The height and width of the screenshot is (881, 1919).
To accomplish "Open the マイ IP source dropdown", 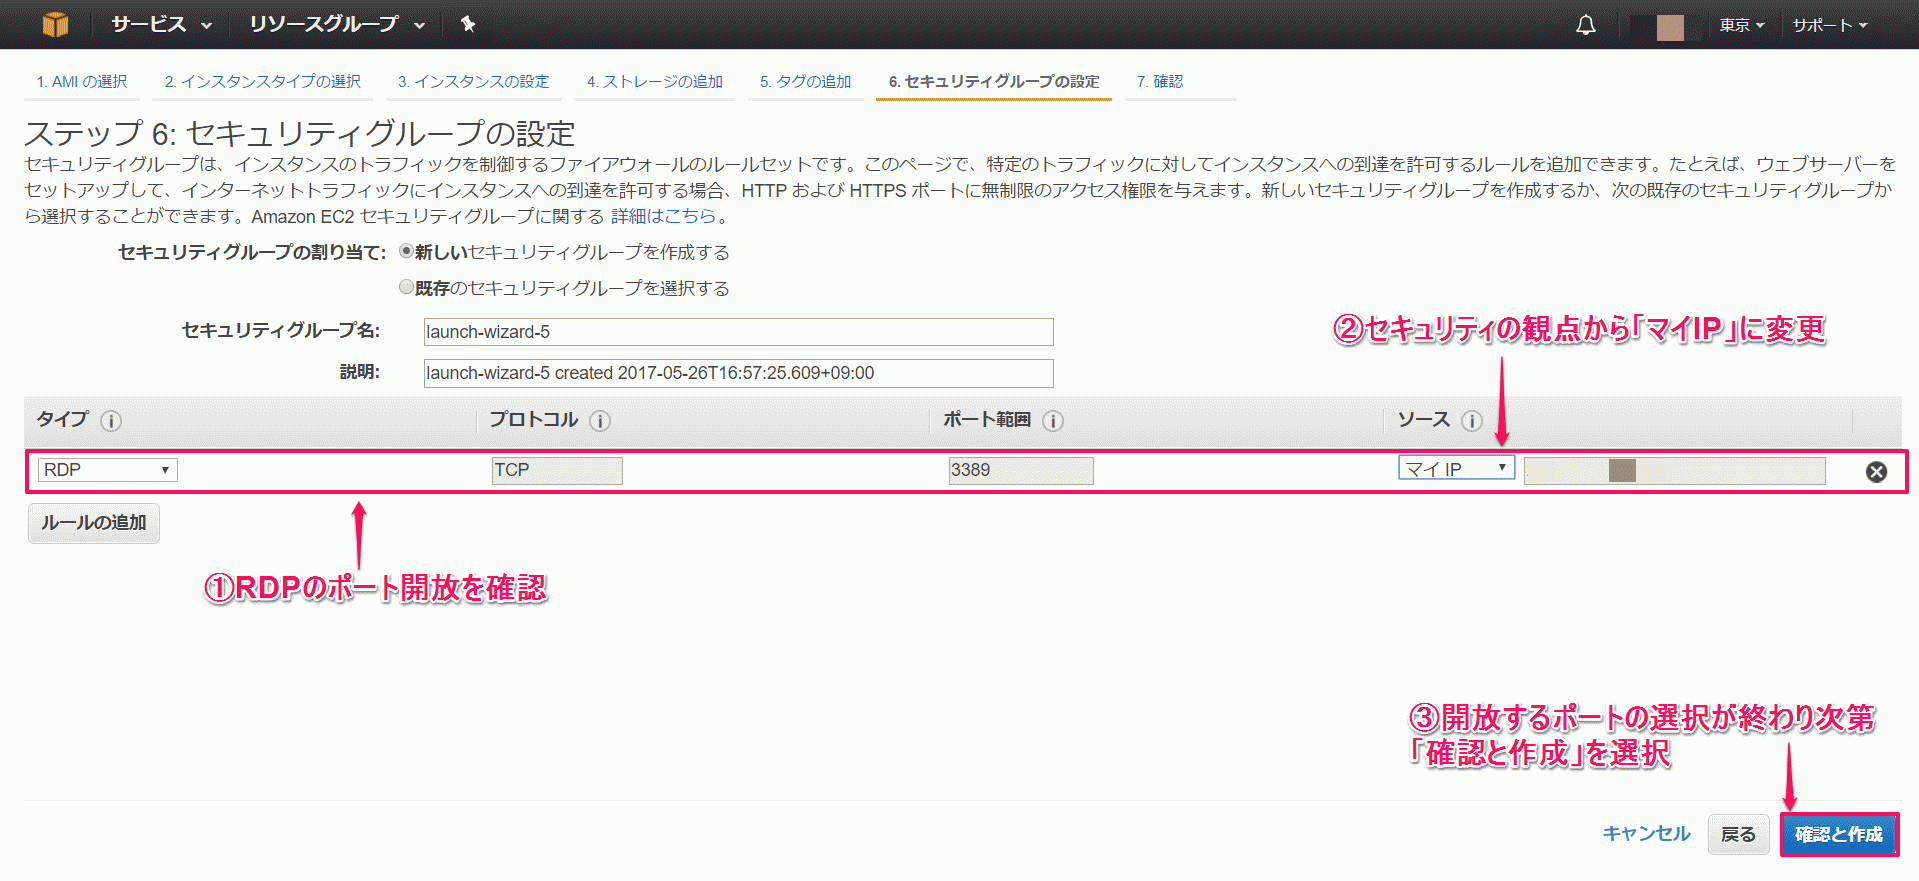I will pos(1456,468).
